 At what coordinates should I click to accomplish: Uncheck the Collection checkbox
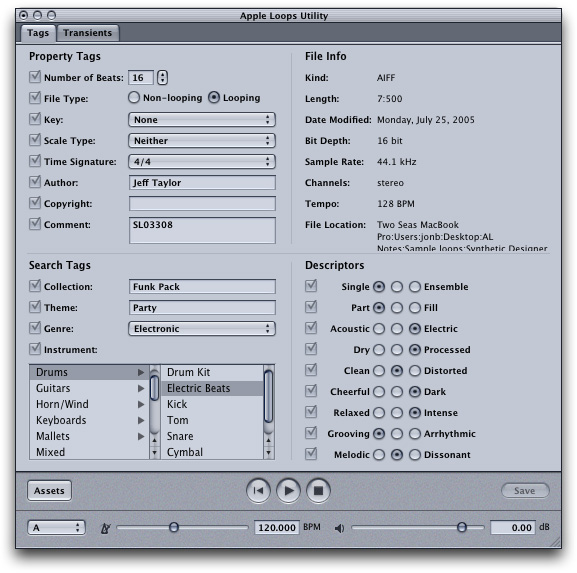click(35, 286)
